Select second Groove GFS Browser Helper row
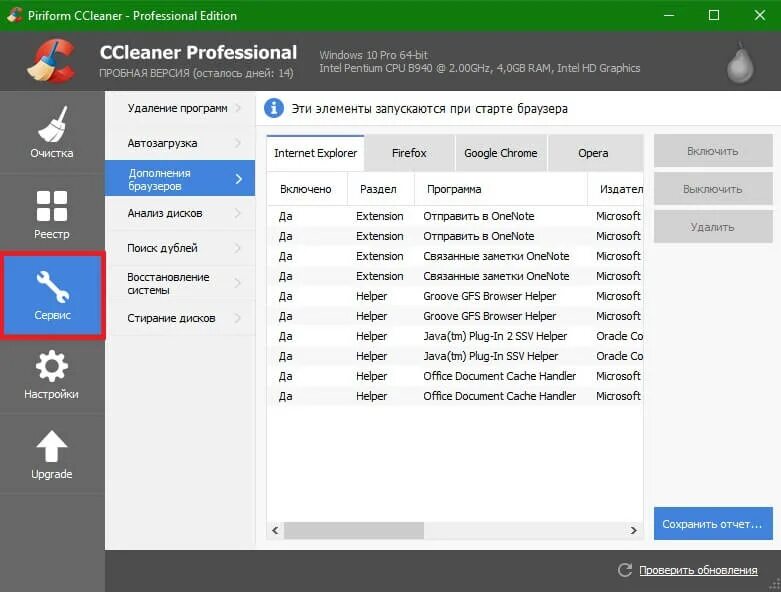This screenshot has width=781, height=592. 455,316
